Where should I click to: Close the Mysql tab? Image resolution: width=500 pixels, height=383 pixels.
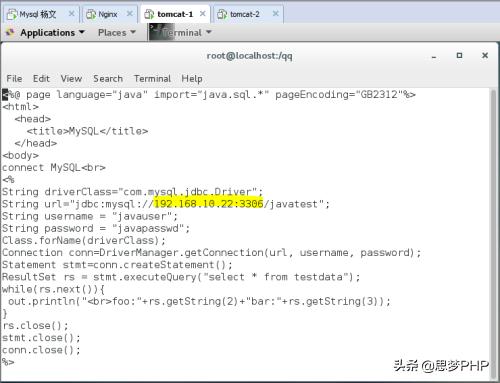(71, 14)
